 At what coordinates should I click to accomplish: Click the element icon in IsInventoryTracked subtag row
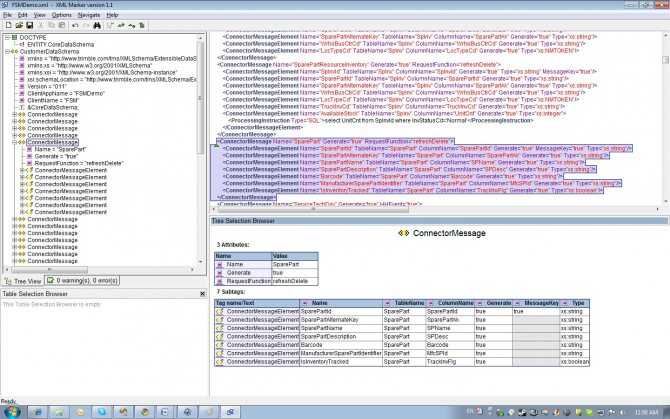(220, 361)
